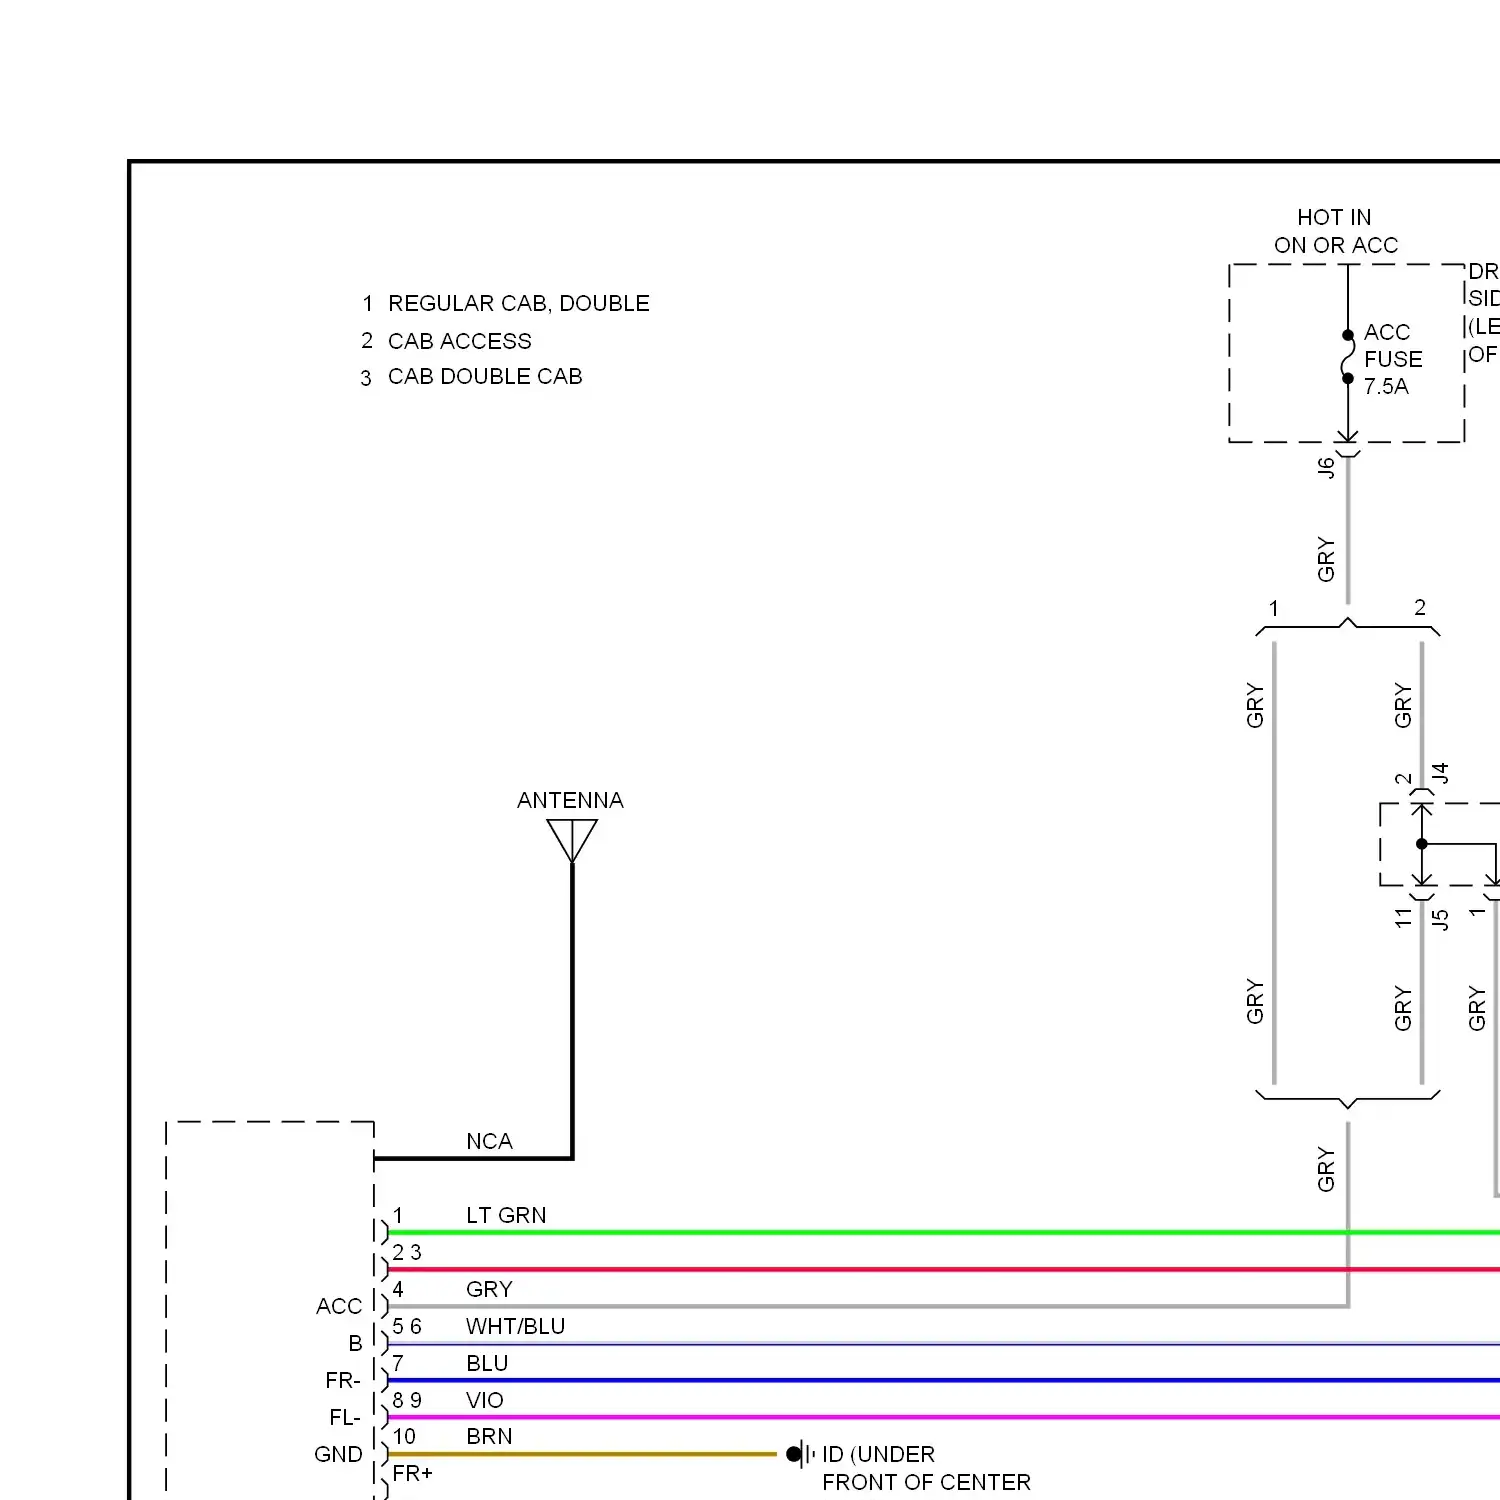Screen dimensions: 1500x1500
Task: Click the ID (UNDER ground location text
Action: (x=878, y=1454)
